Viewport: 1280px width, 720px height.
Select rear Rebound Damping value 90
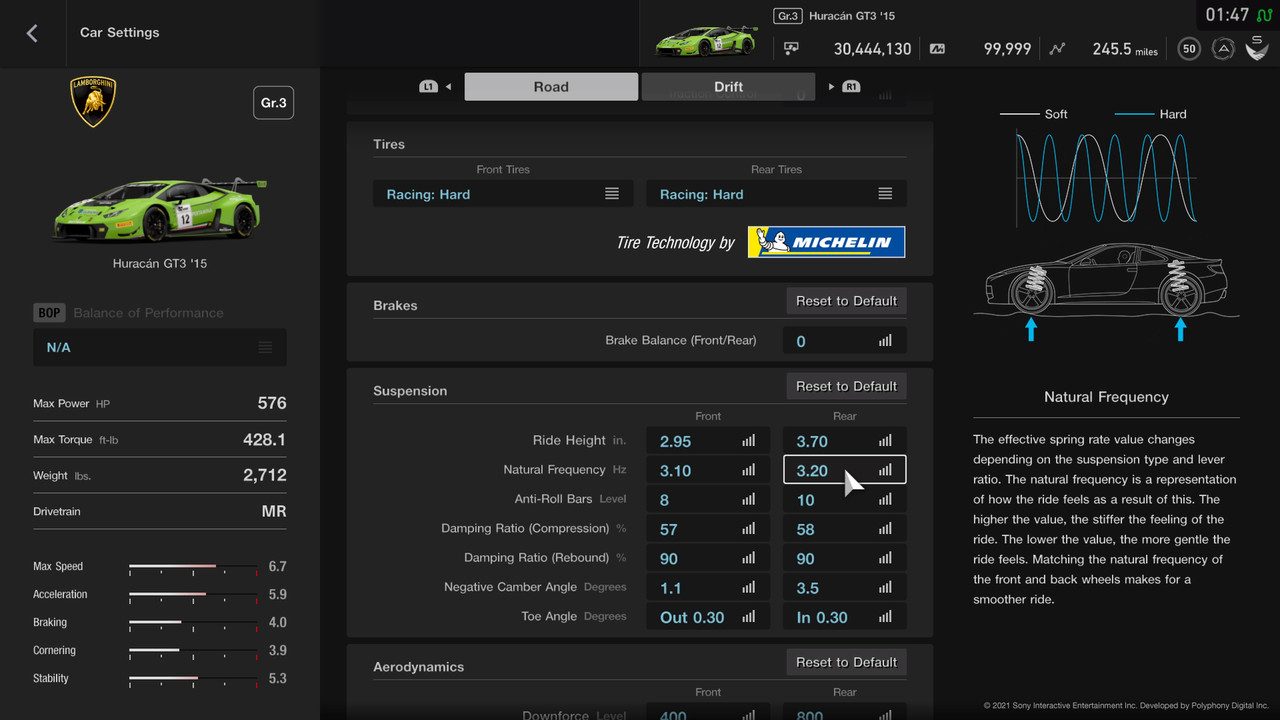(x=845, y=558)
